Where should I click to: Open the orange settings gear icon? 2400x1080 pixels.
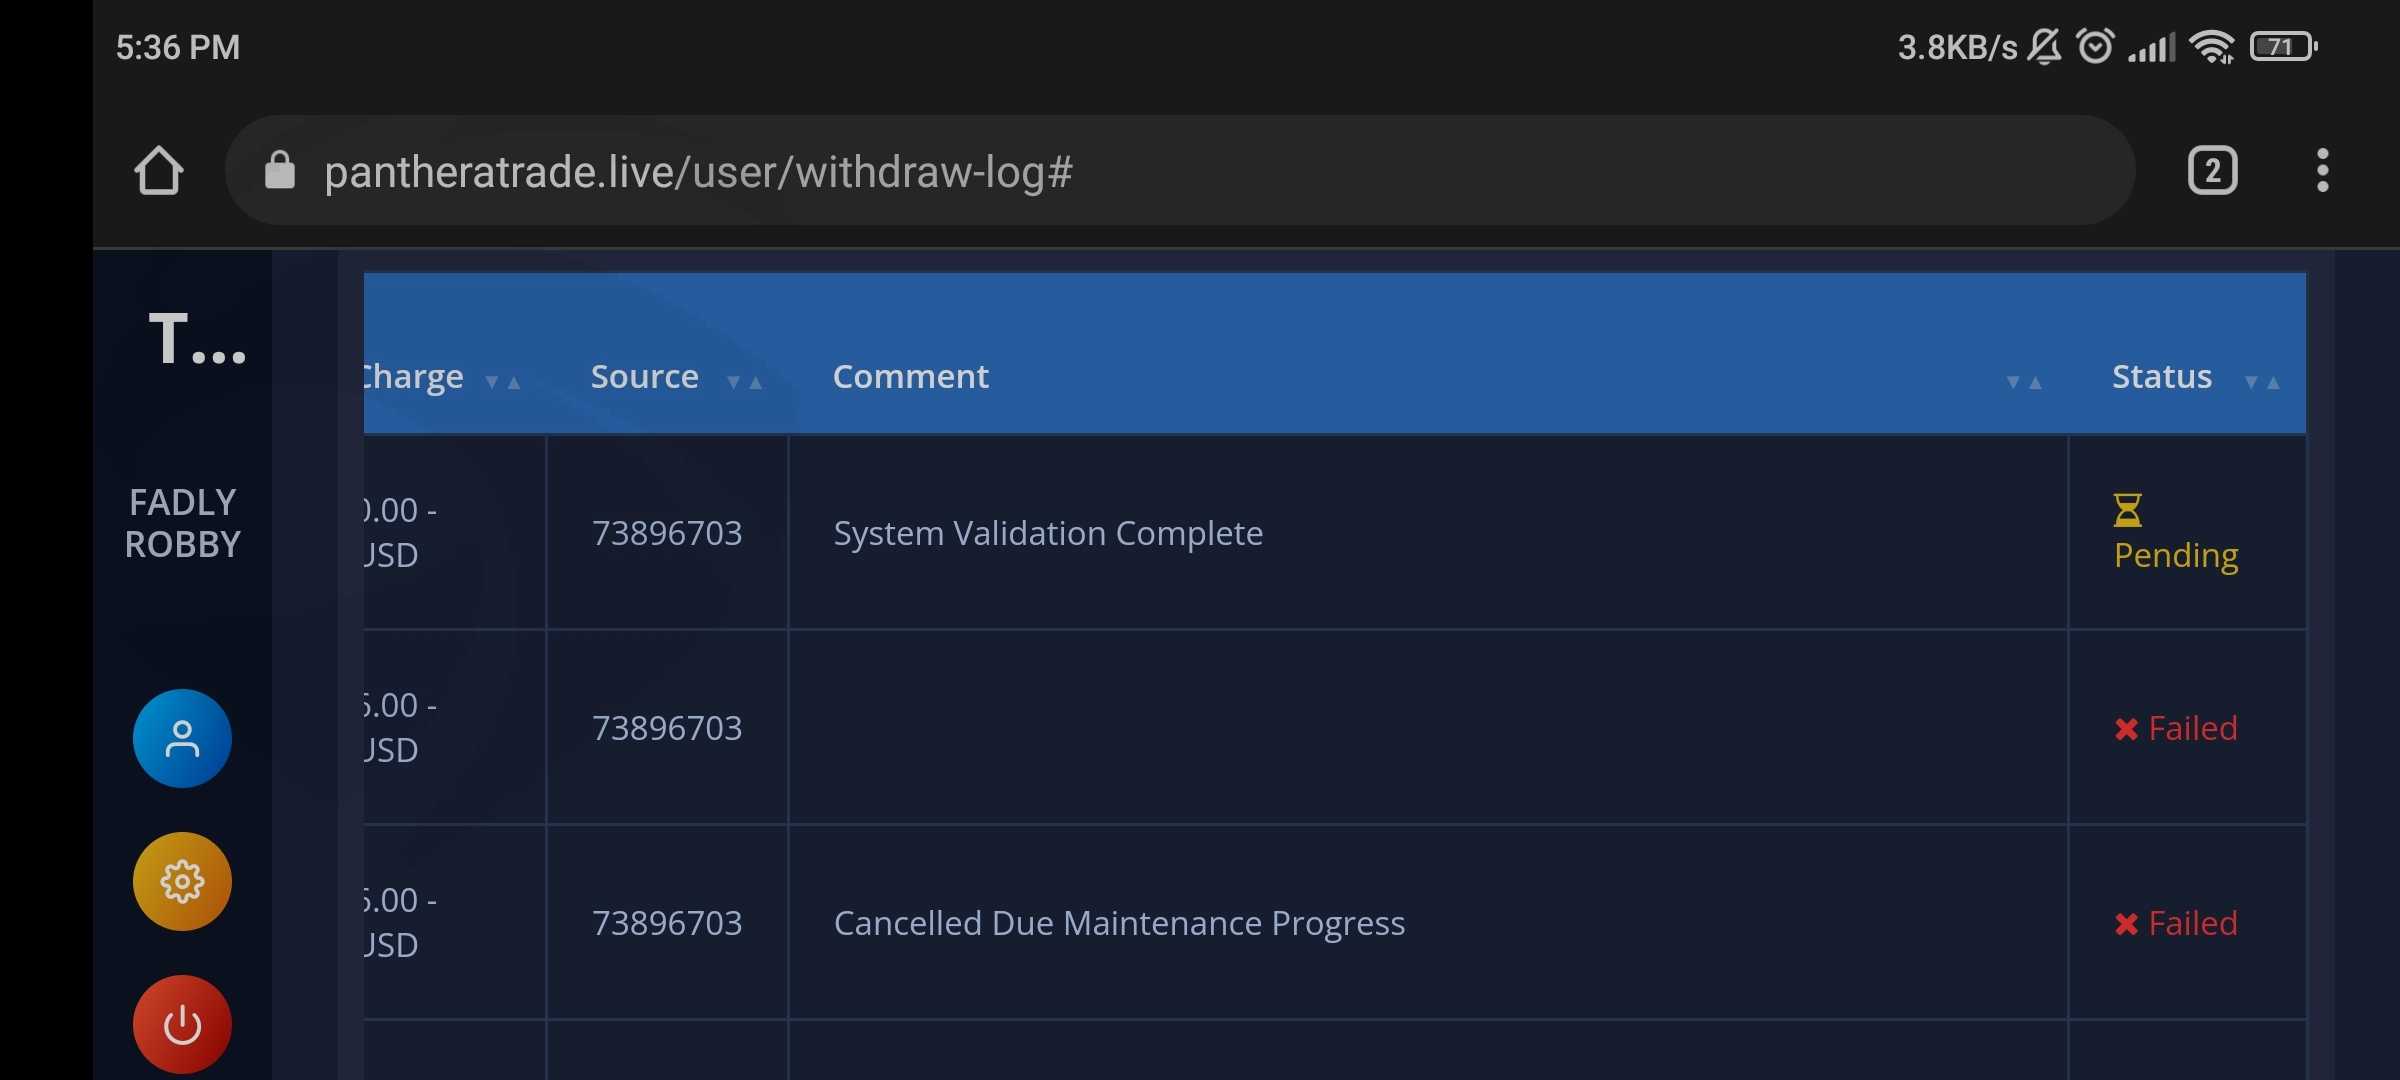pyautogui.click(x=182, y=882)
